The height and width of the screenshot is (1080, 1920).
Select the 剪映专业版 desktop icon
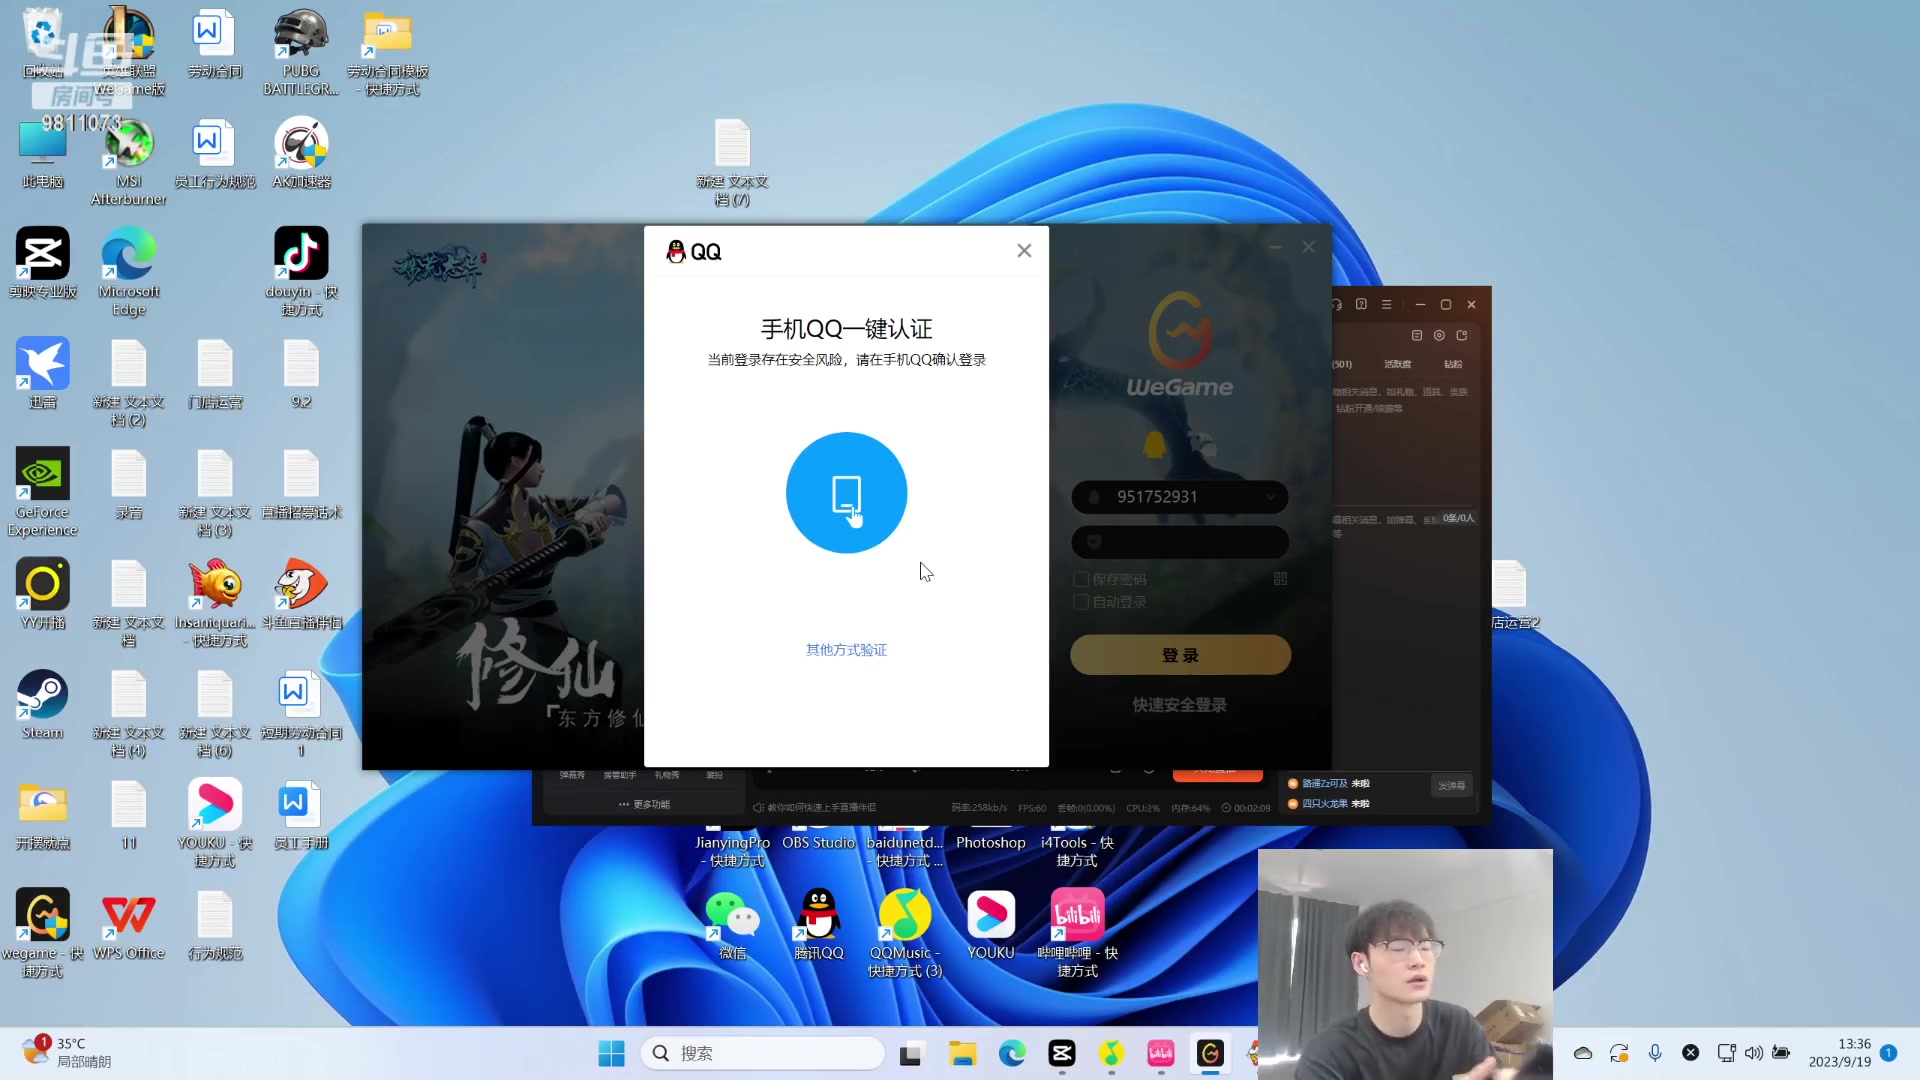pyautogui.click(x=42, y=264)
